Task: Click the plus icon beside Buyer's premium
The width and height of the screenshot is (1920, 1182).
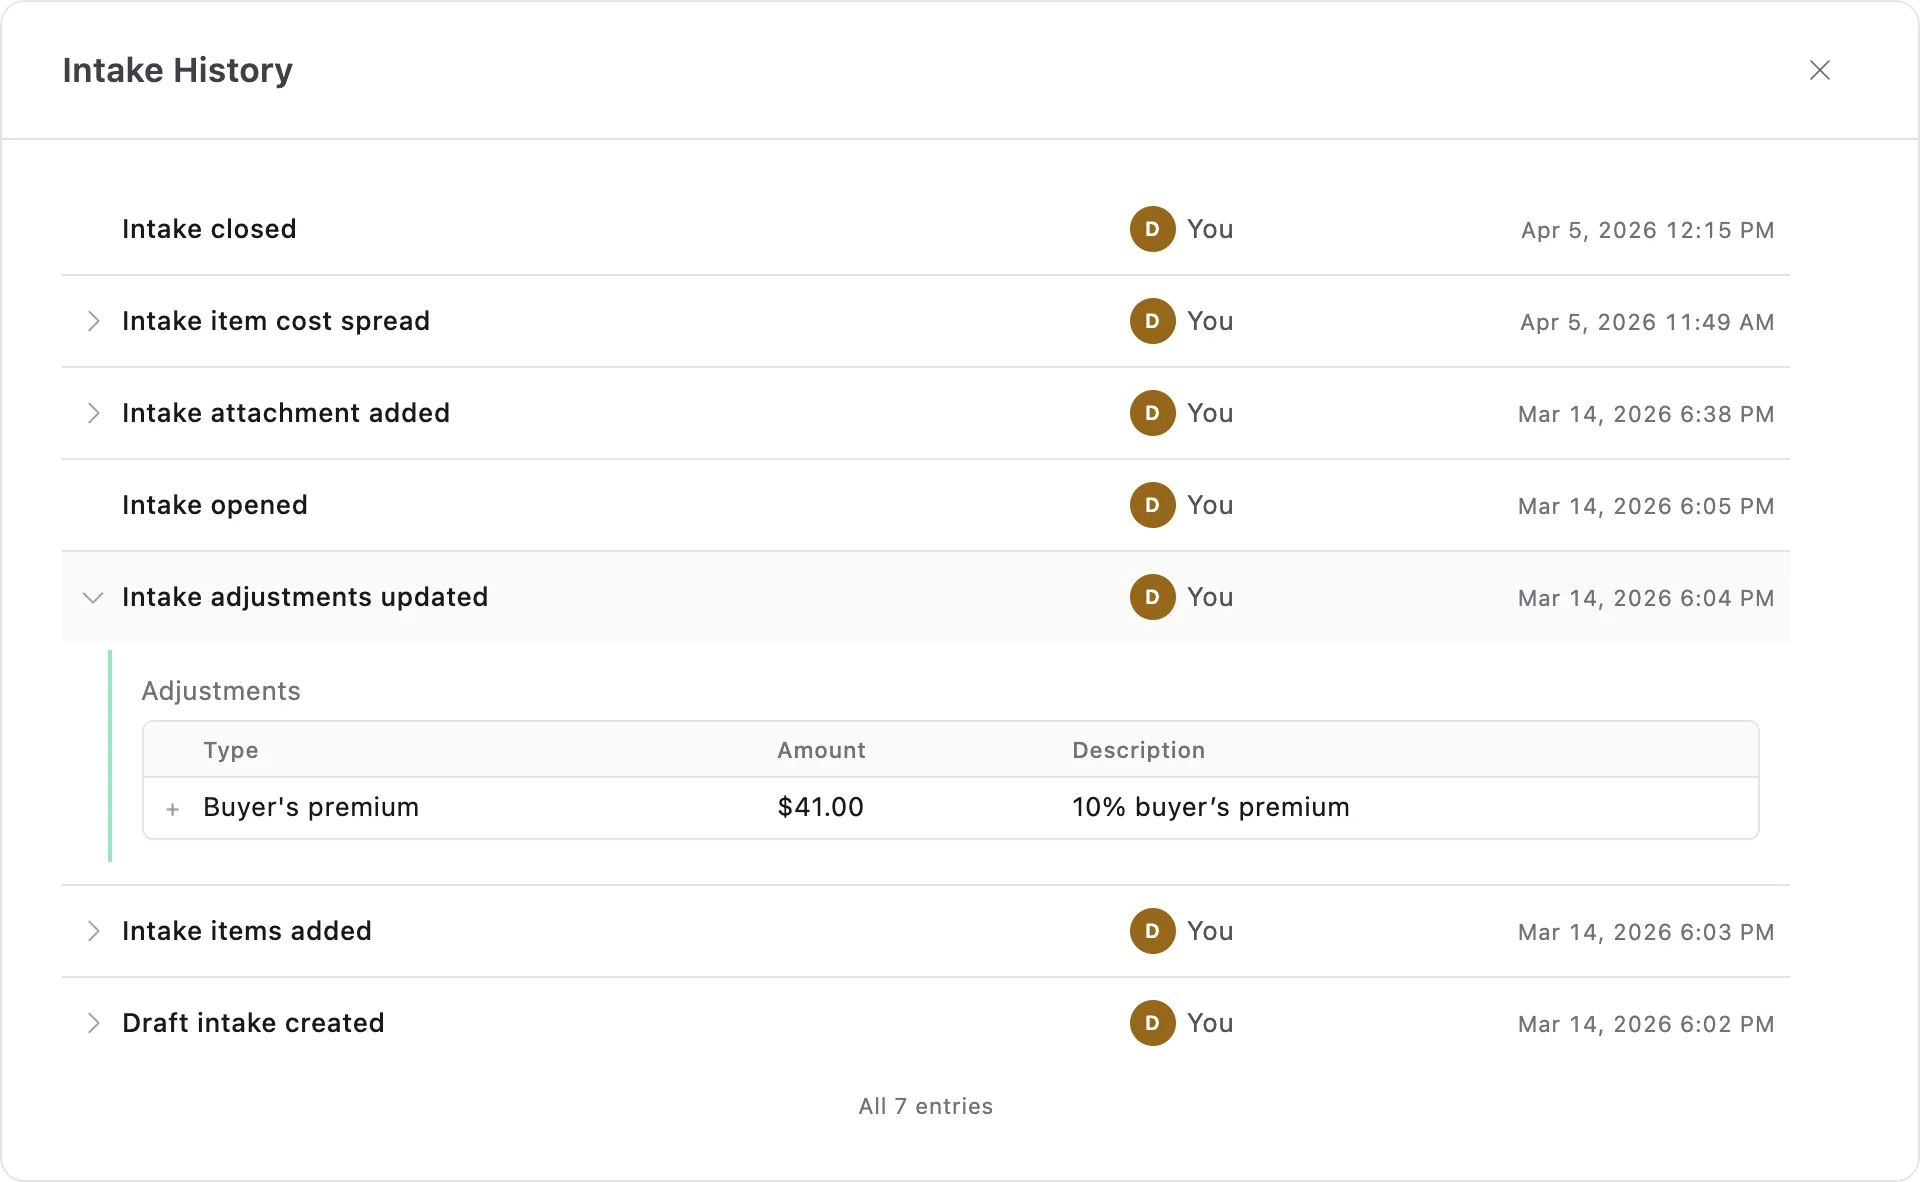Action: pyautogui.click(x=173, y=809)
